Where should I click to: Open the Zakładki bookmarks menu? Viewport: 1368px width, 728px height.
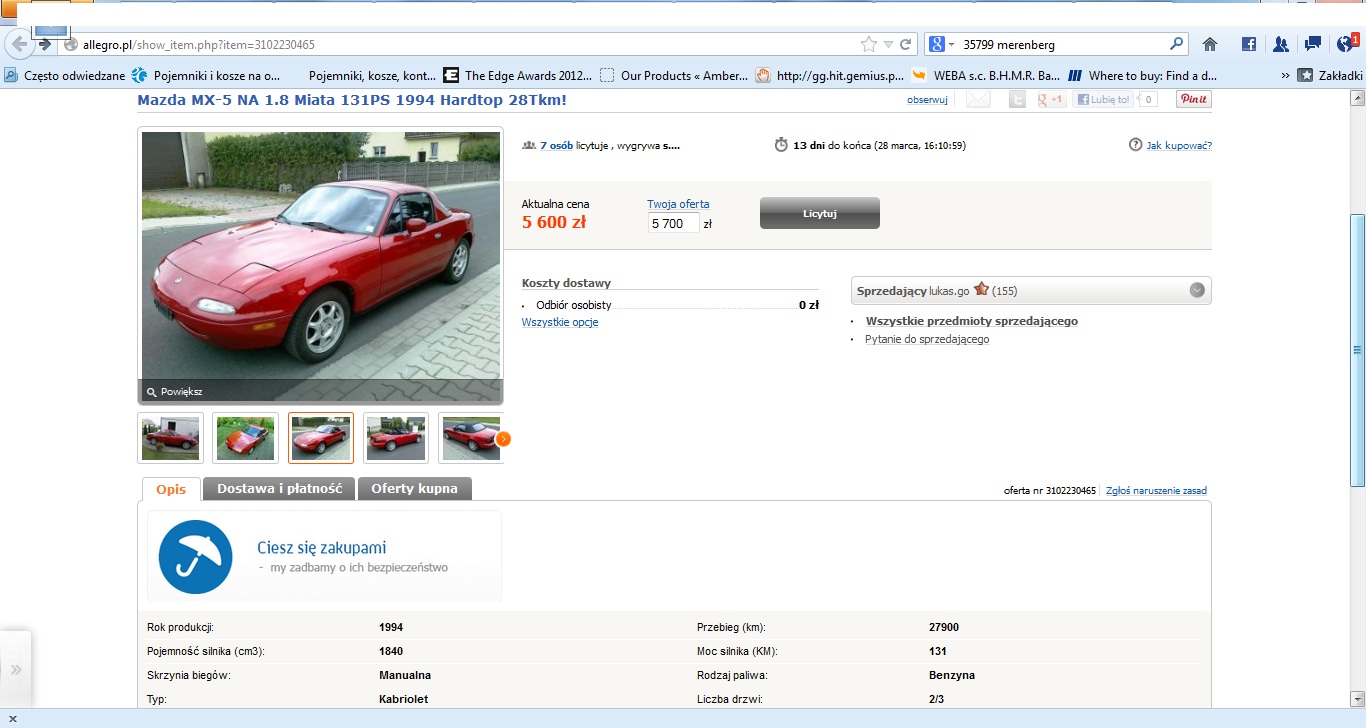[x=1330, y=75]
